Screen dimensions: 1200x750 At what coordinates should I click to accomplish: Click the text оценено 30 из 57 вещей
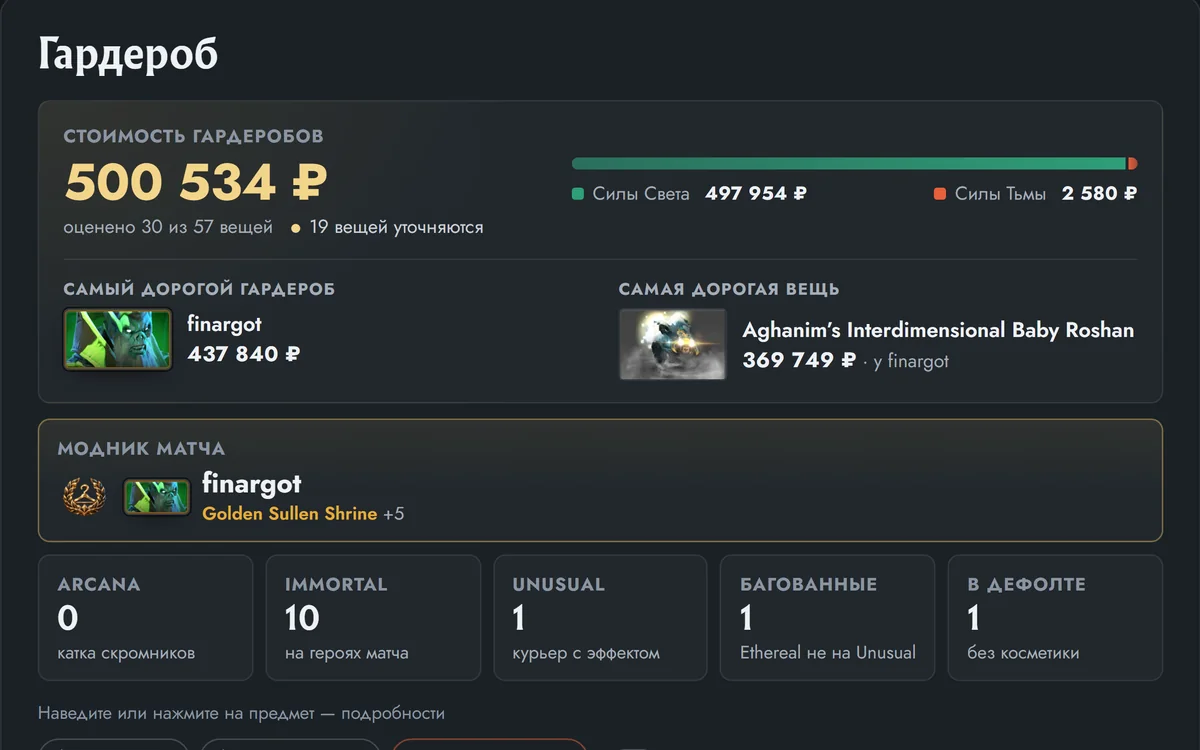coord(168,227)
